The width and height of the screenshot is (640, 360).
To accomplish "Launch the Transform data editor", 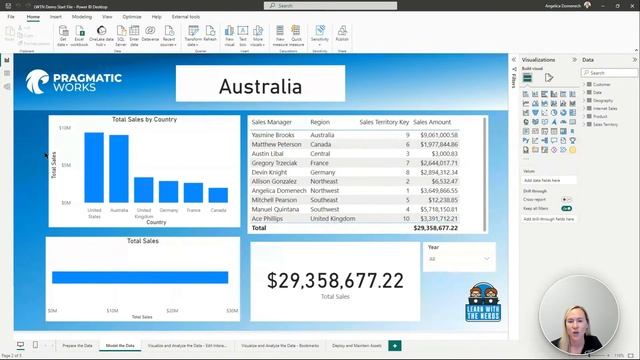I will [193, 36].
